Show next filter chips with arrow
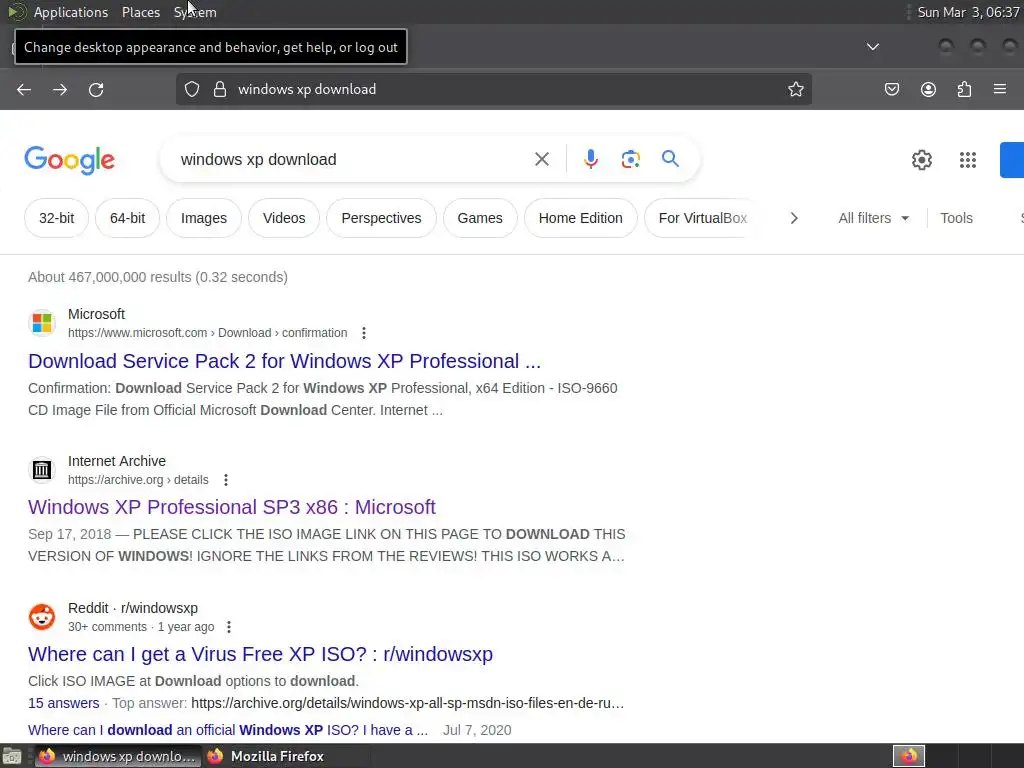This screenshot has width=1024, height=768. (x=794, y=218)
